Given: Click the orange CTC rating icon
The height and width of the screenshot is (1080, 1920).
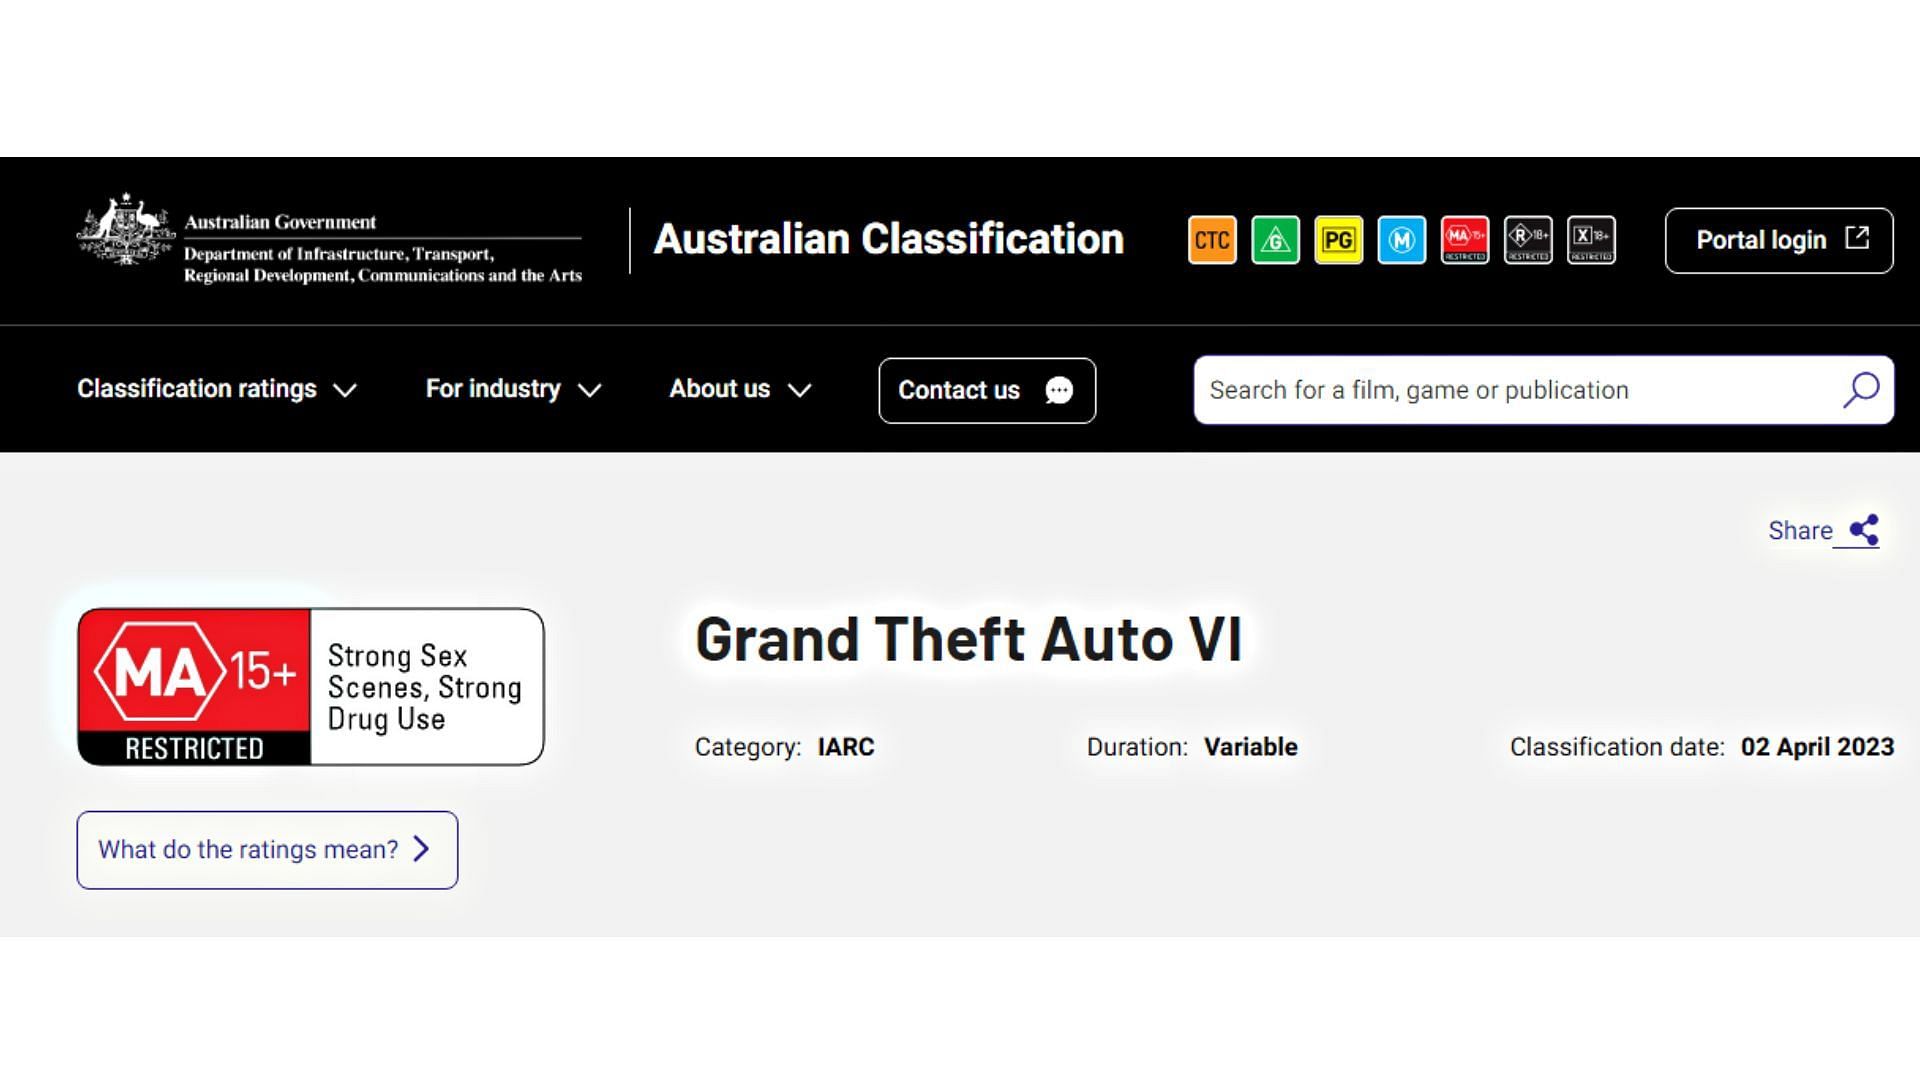Looking at the screenshot, I should pyautogui.click(x=1212, y=240).
